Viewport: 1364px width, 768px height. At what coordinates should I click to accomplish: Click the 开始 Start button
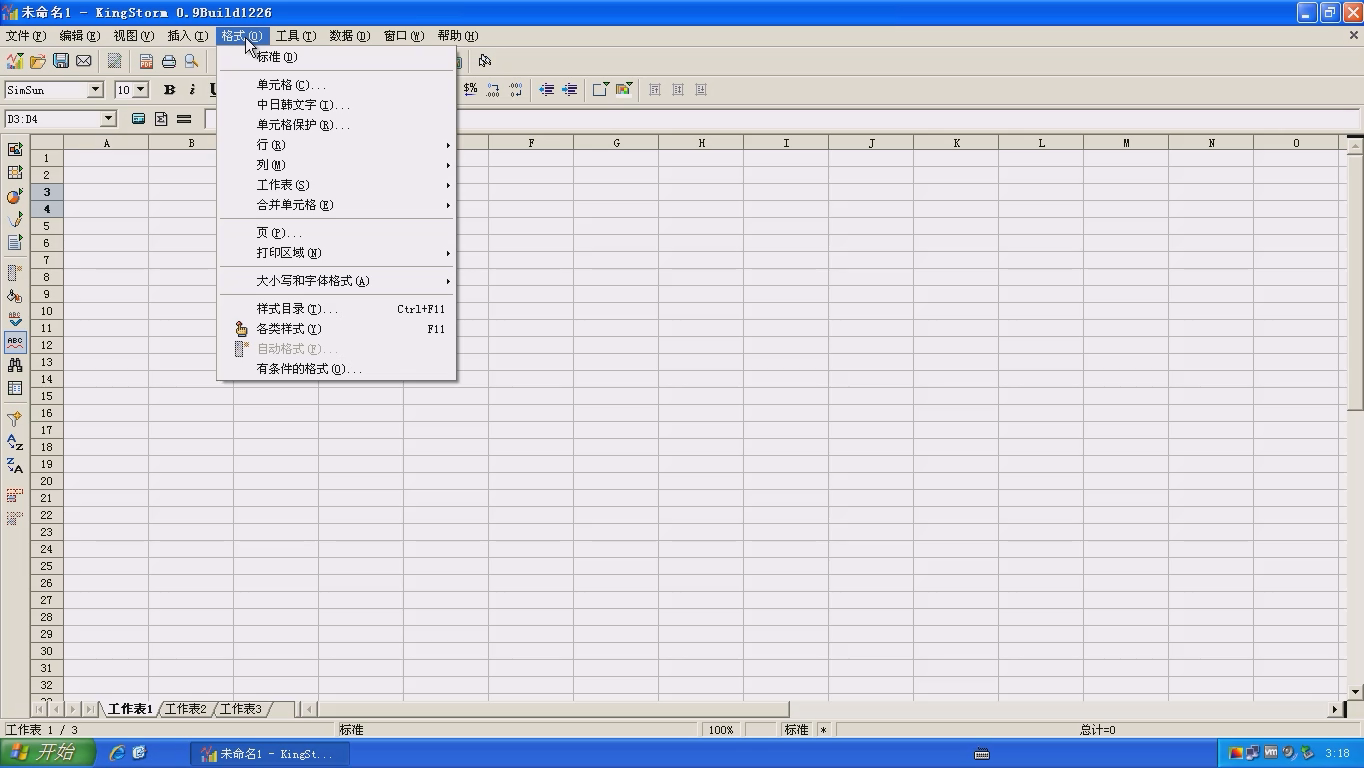47,753
